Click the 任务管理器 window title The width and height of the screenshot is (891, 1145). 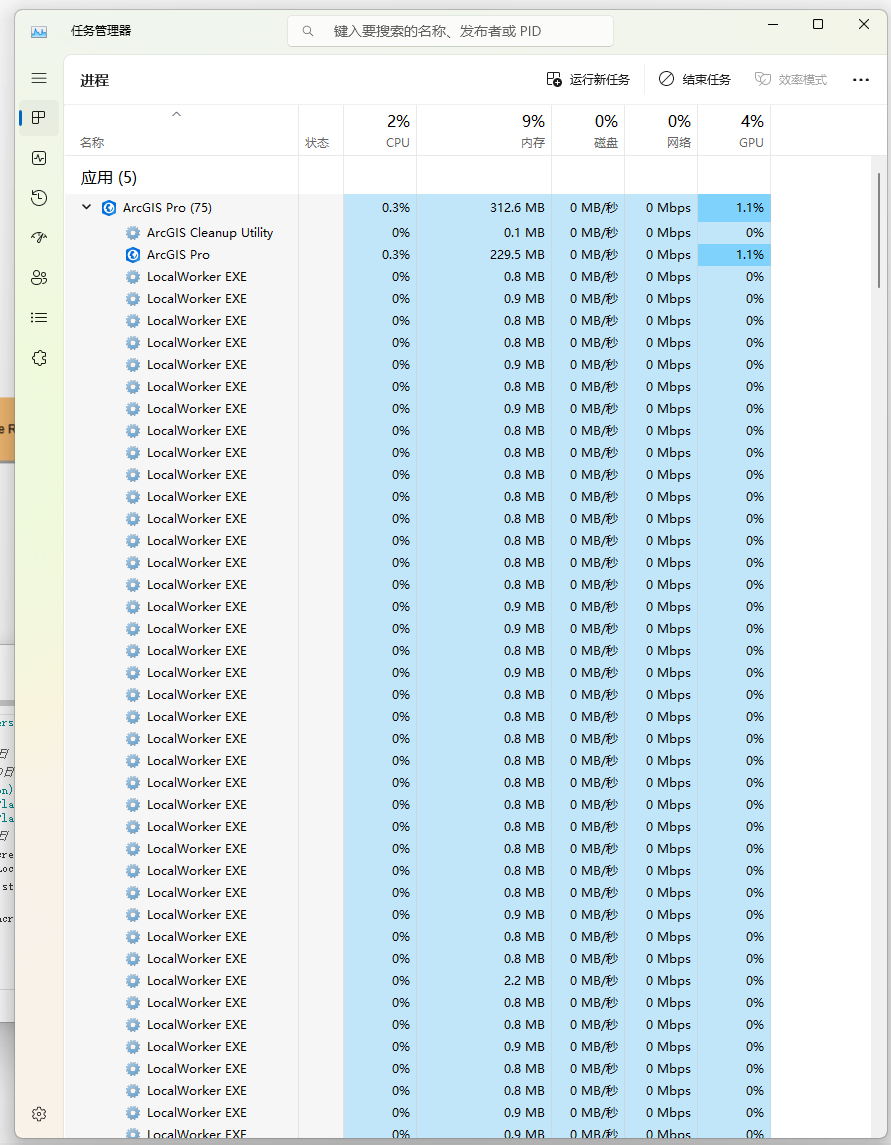point(101,31)
